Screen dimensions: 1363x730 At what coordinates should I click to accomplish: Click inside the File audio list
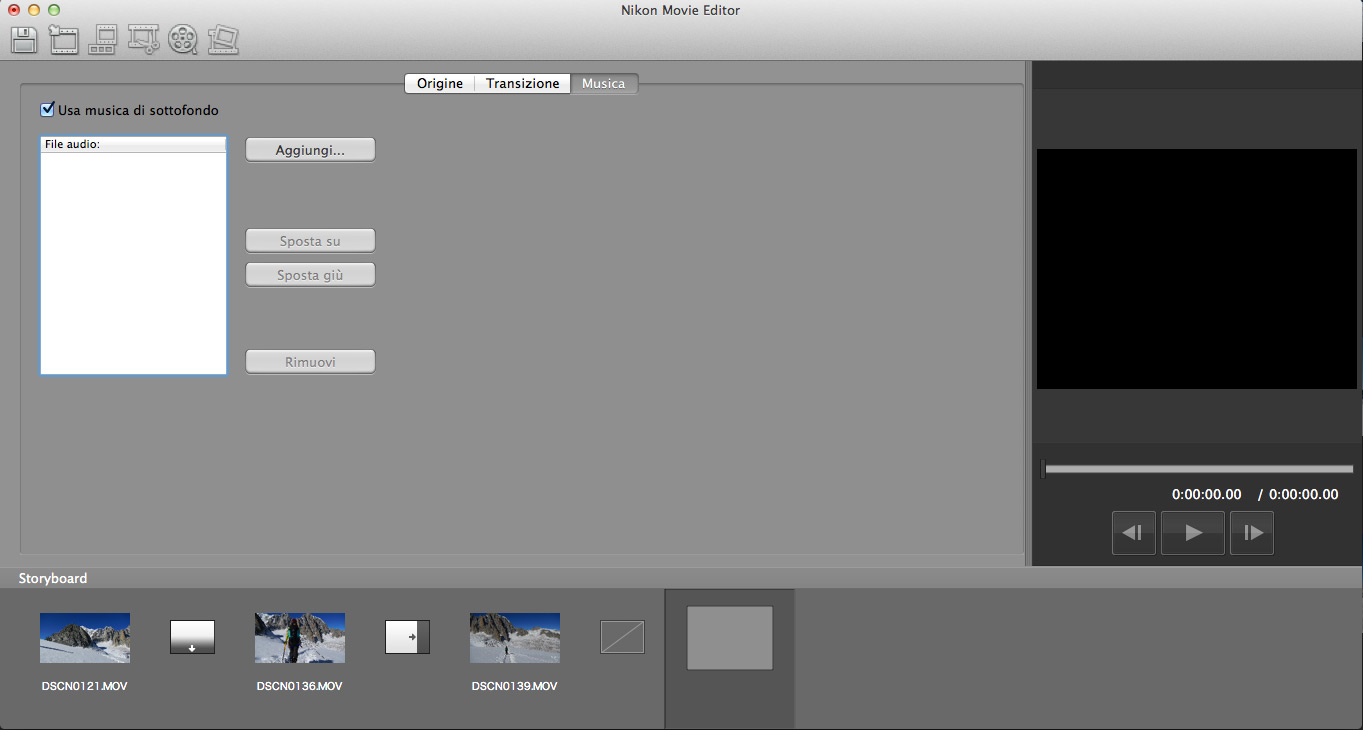(133, 263)
